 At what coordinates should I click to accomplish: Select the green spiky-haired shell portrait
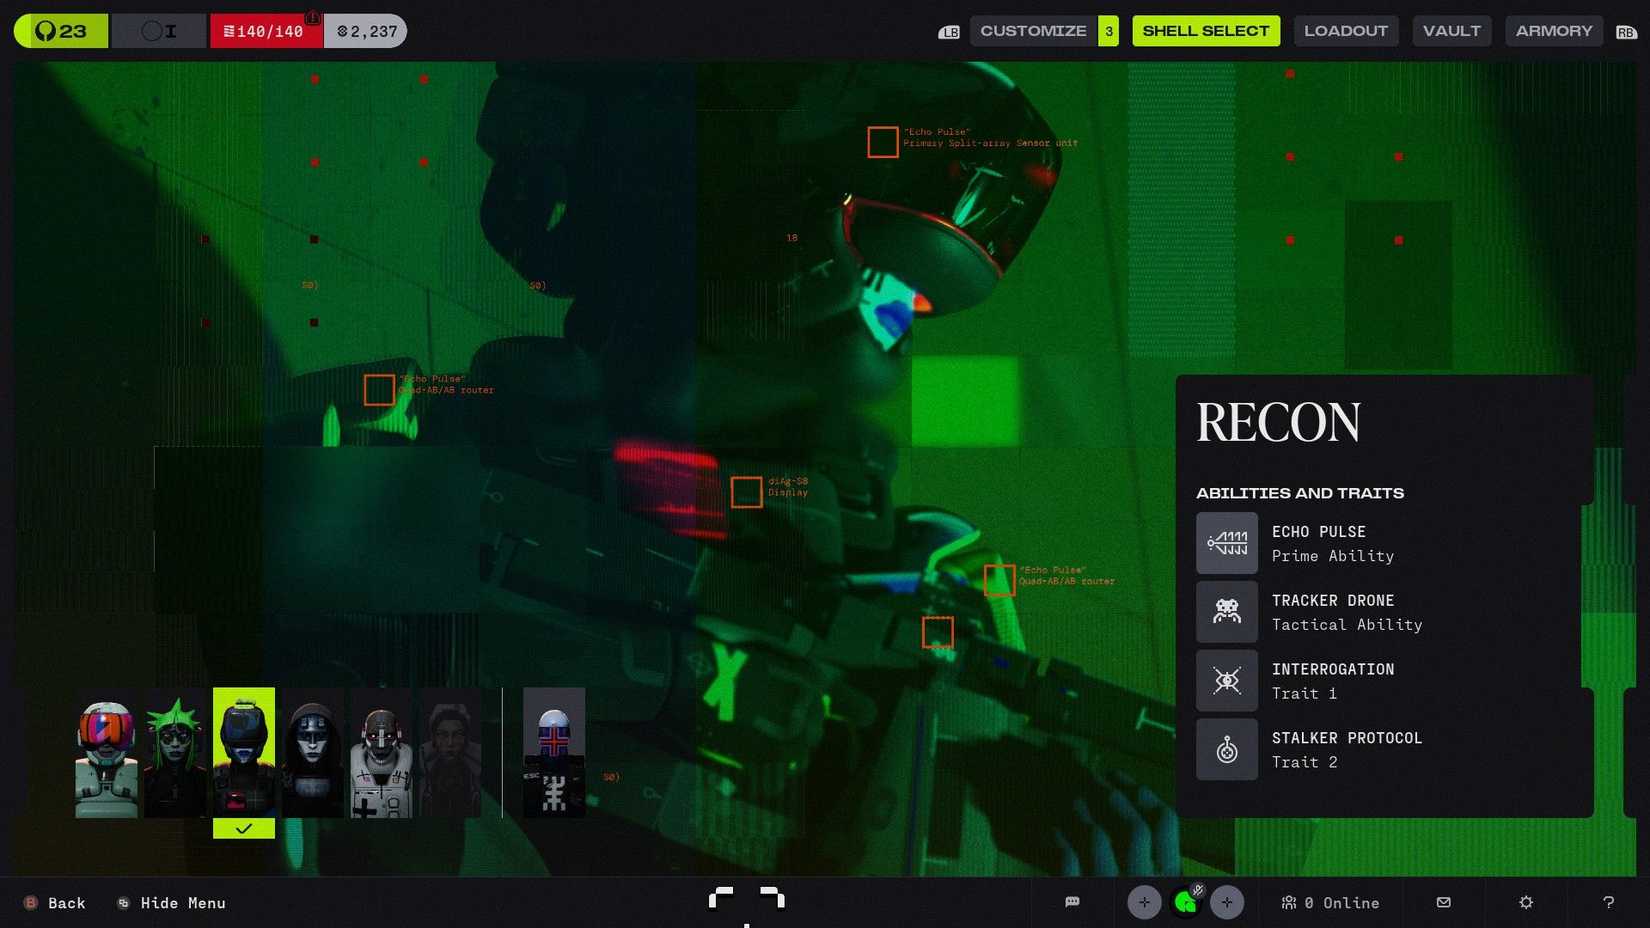[175, 753]
